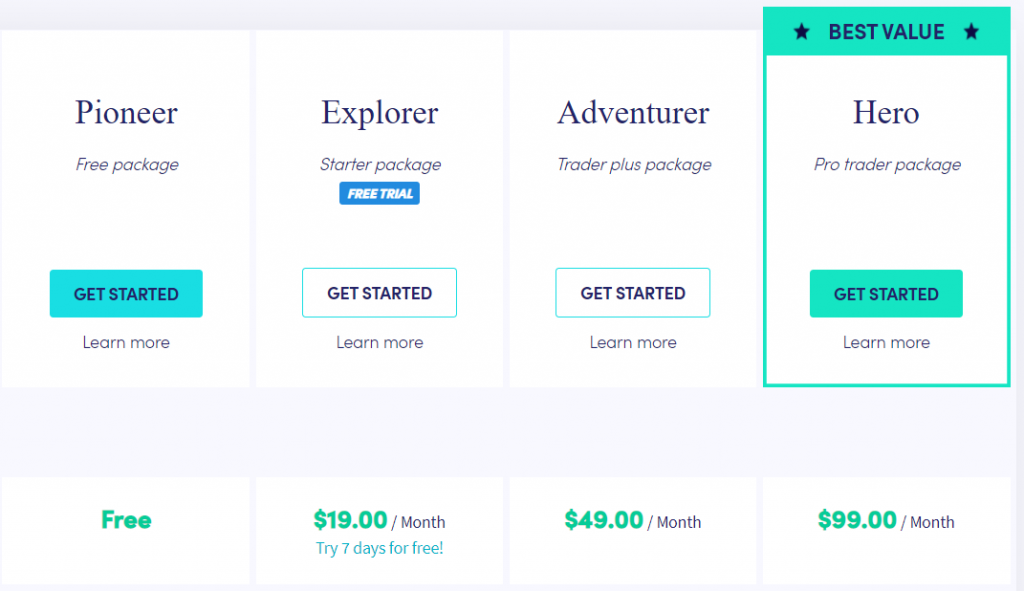Viewport: 1024px width, 591px height.
Task: Open Learn more under Hero
Action: tap(886, 342)
